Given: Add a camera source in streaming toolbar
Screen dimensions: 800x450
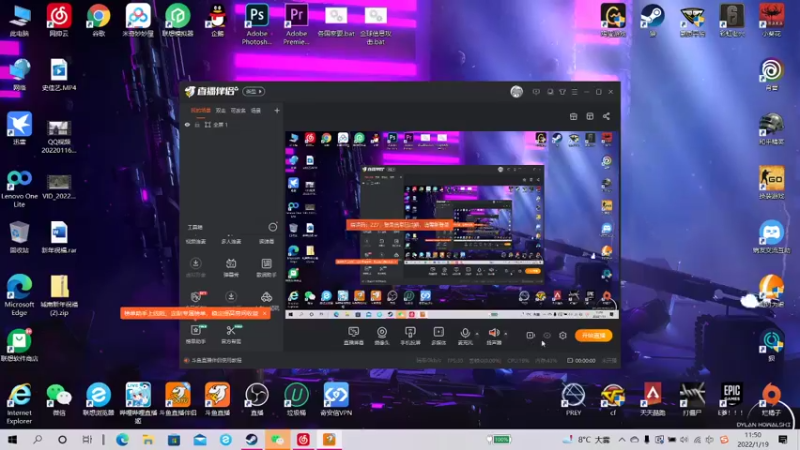Looking at the screenshot, I should (382, 336).
